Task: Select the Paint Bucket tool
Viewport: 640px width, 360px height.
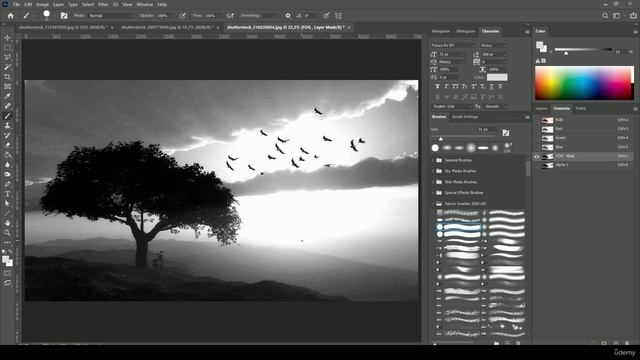Action: tap(7, 155)
